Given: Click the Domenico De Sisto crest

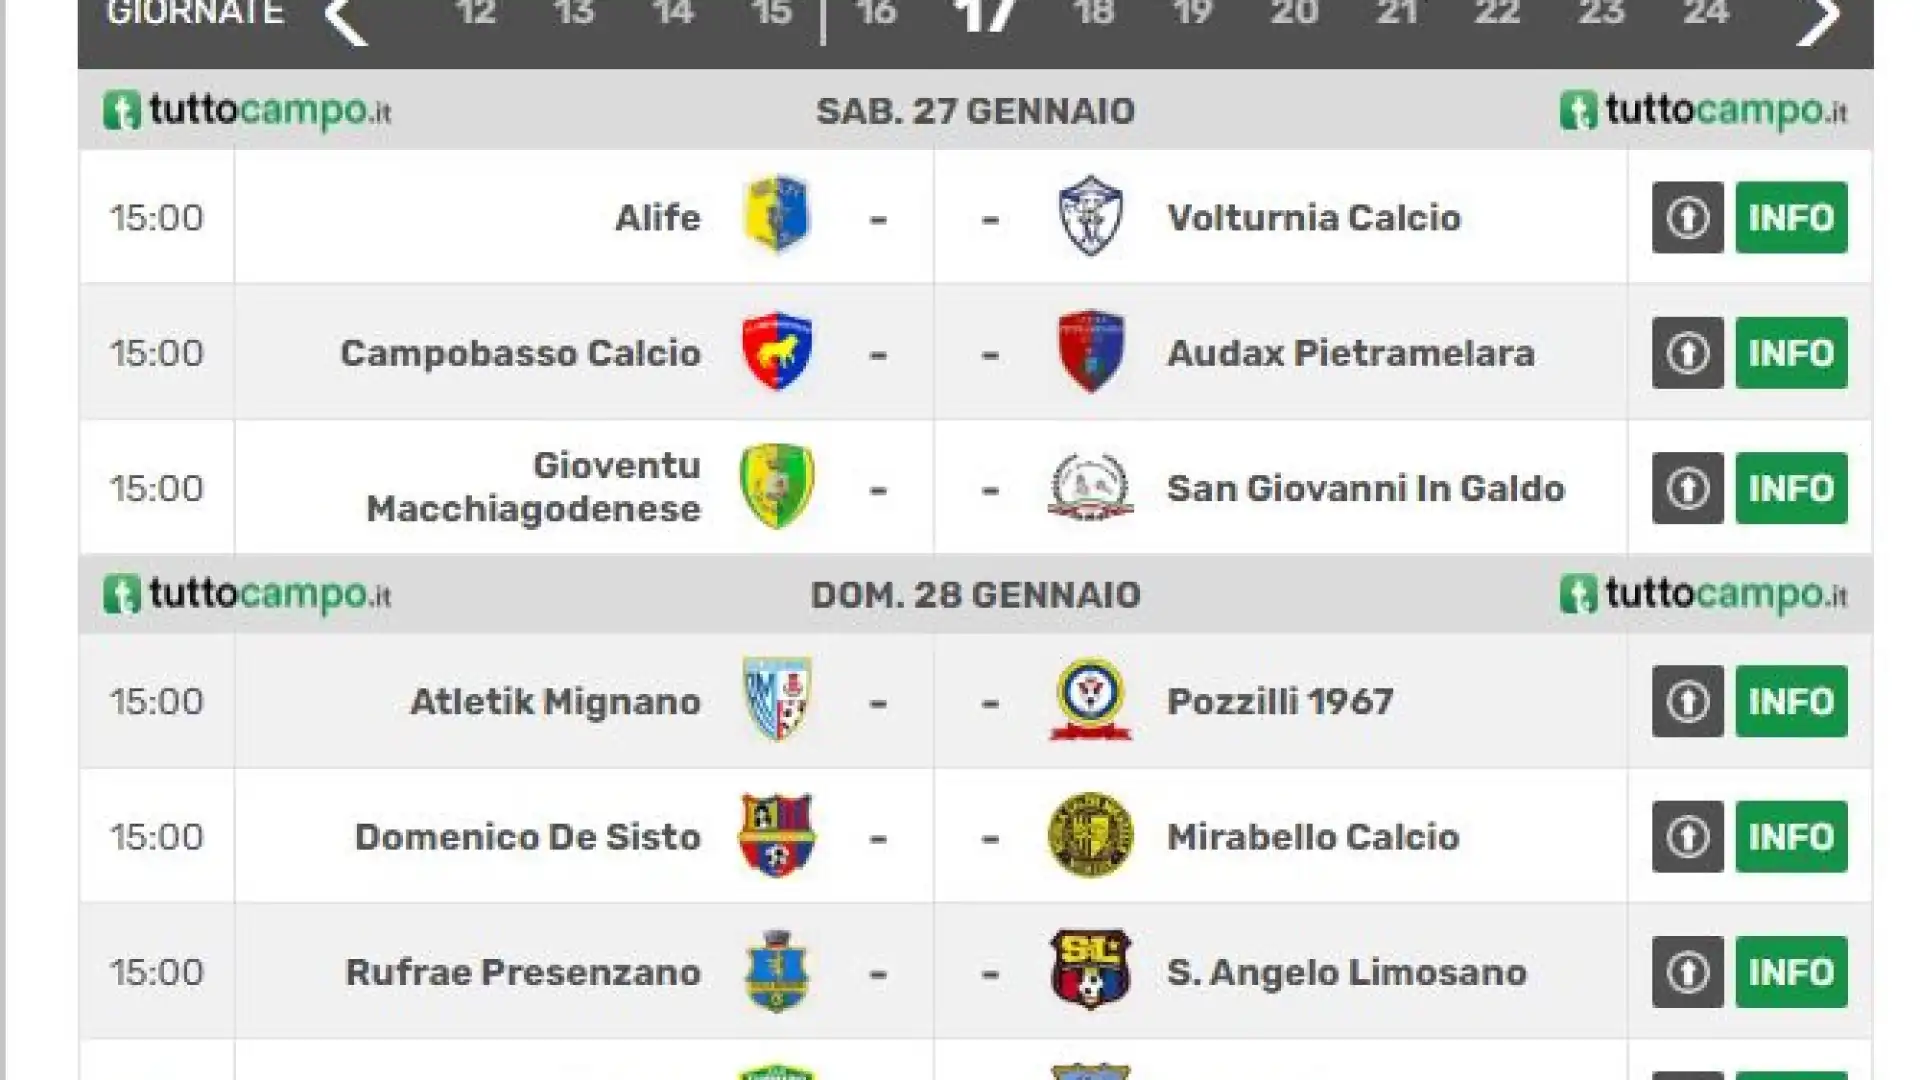Looking at the screenshot, I should pyautogui.click(x=777, y=836).
